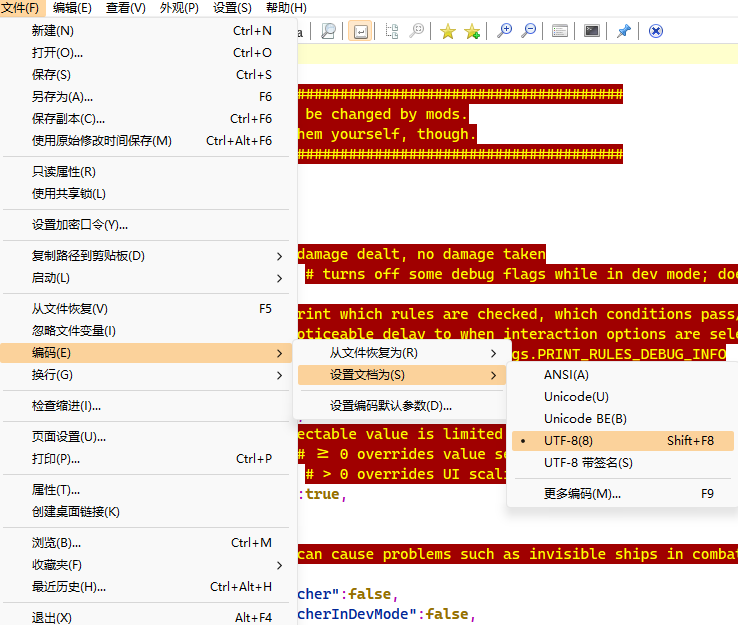The width and height of the screenshot is (738, 625).
Task: Click the zoom in magnifier icon
Action: pyautogui.click(x=505, y=31)
